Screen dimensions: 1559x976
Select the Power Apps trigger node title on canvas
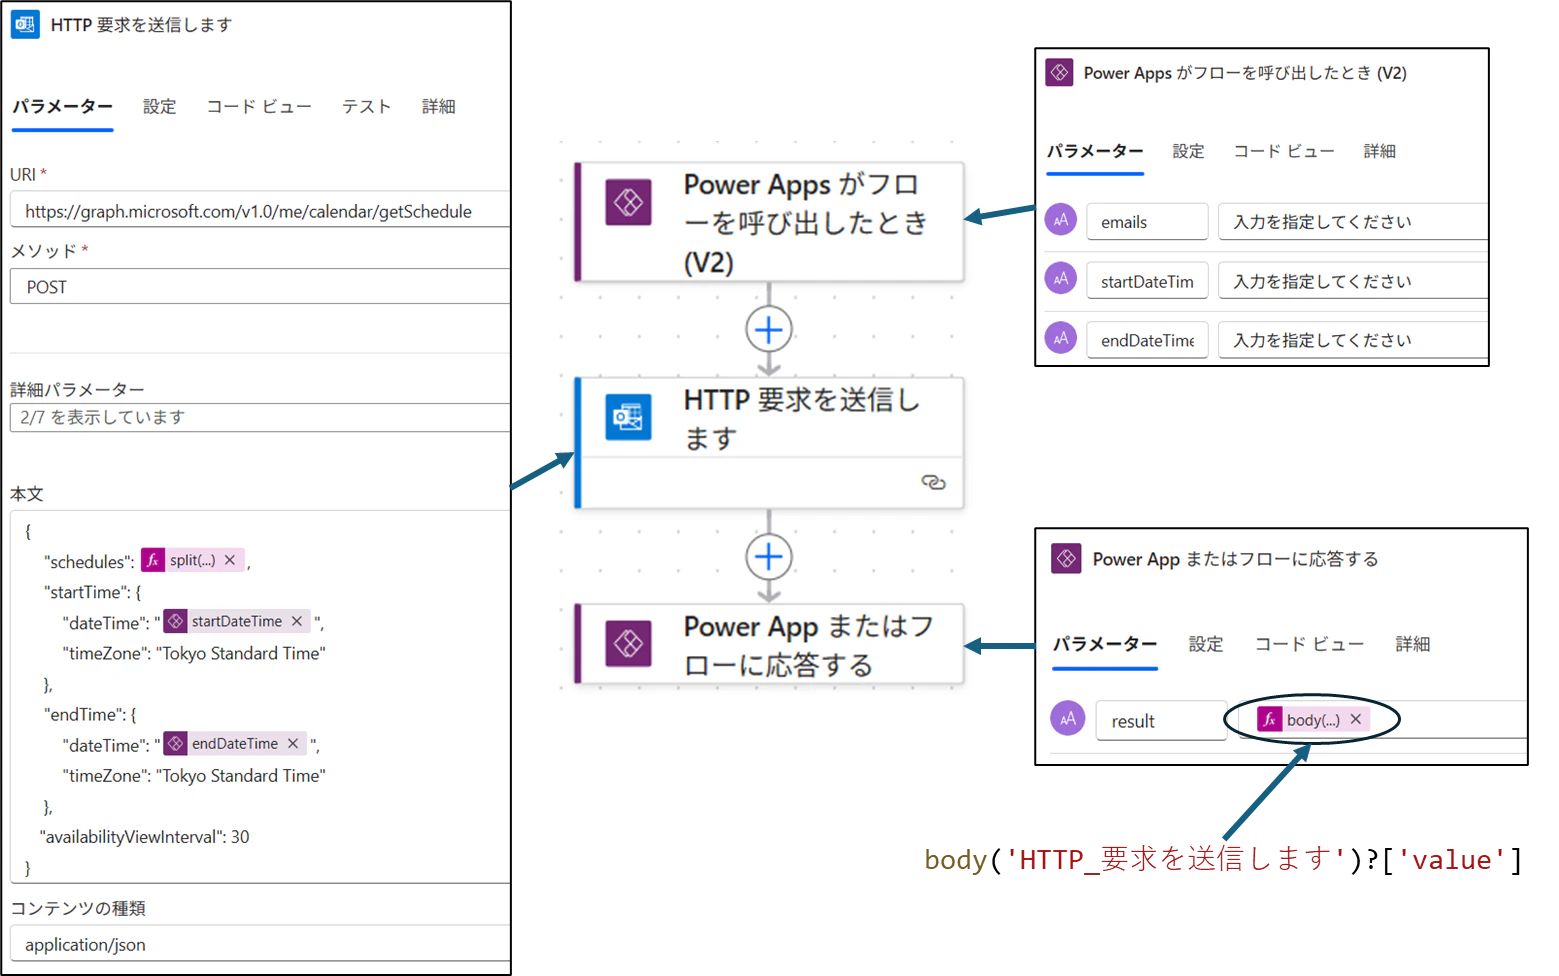(806, 223)
